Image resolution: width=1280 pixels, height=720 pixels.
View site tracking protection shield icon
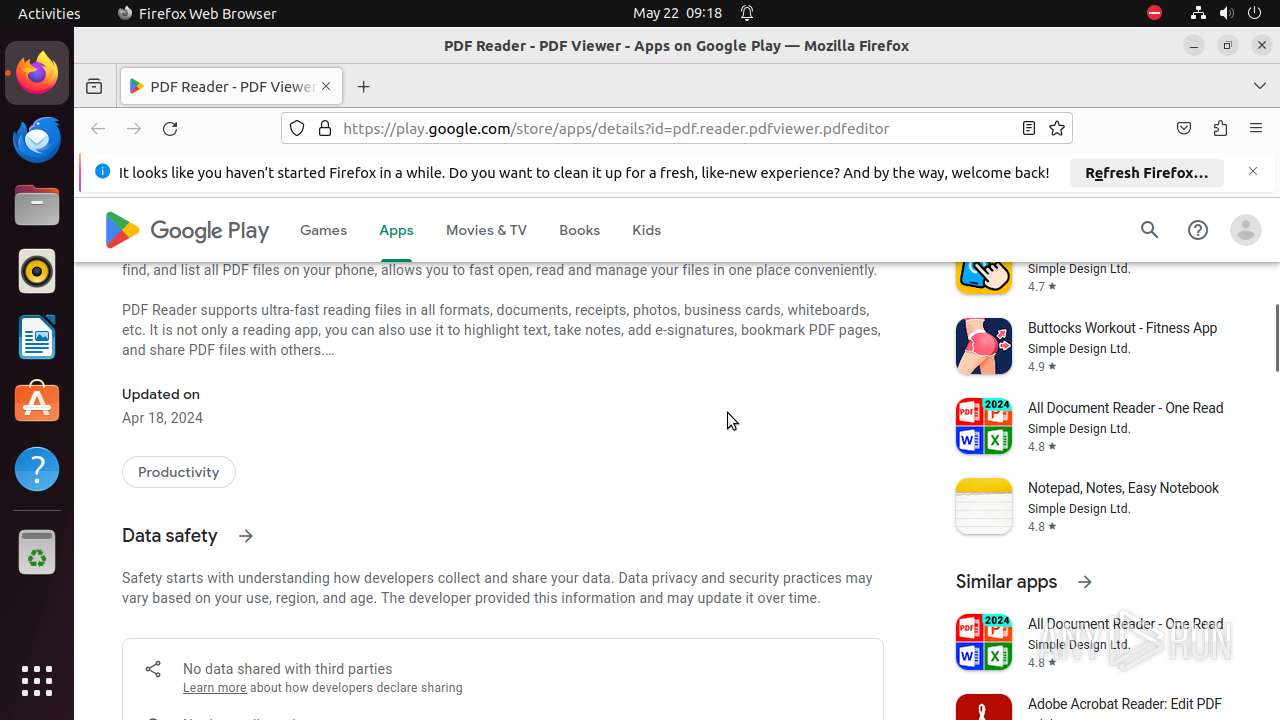[x=297, y=128]
